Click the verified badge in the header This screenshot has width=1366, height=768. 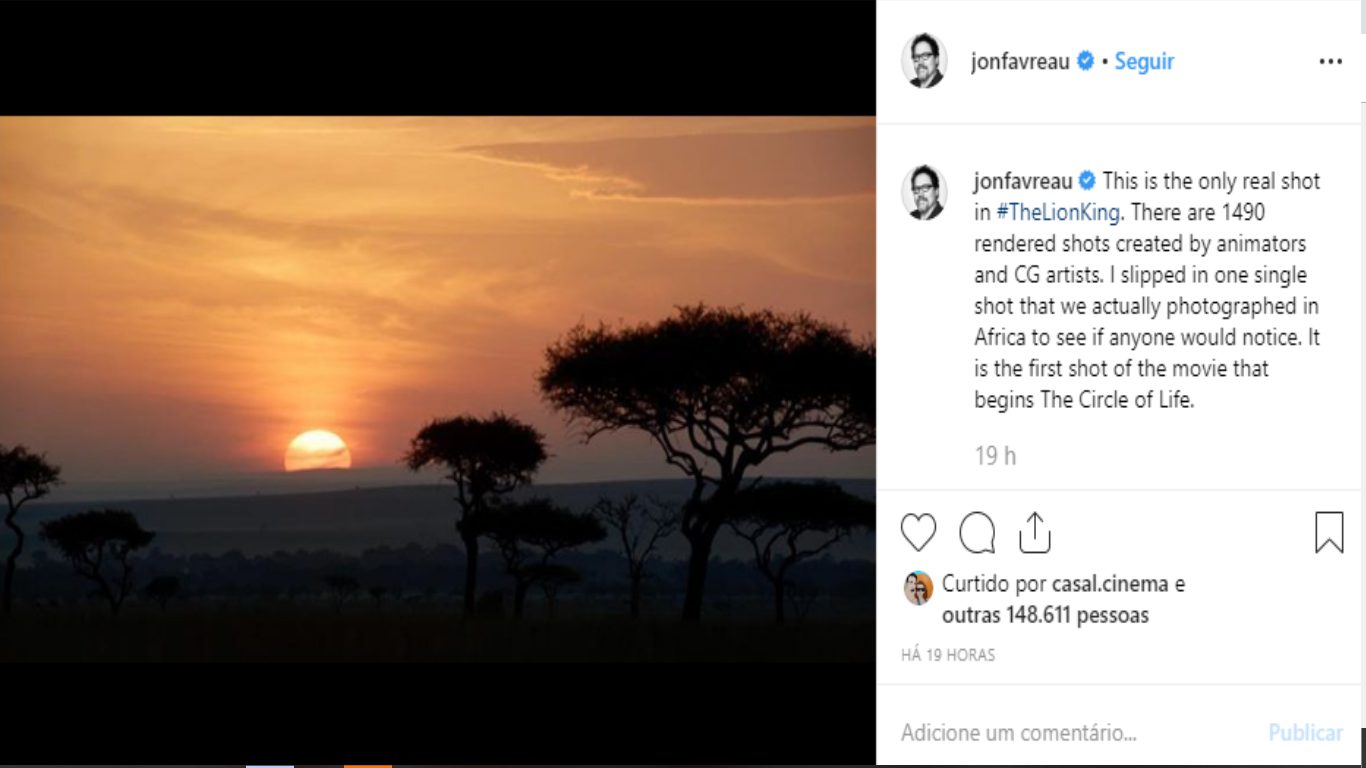[x=1085, y=61]
